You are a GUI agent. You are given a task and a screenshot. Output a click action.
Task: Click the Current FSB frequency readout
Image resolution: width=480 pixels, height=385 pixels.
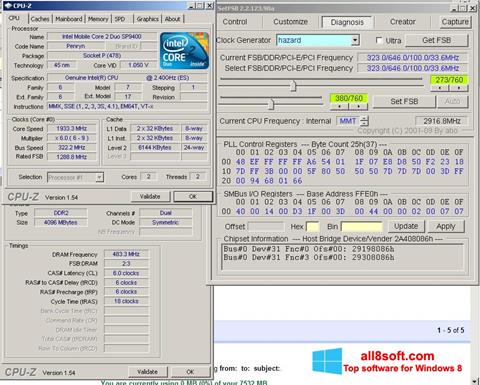point(413,58)
